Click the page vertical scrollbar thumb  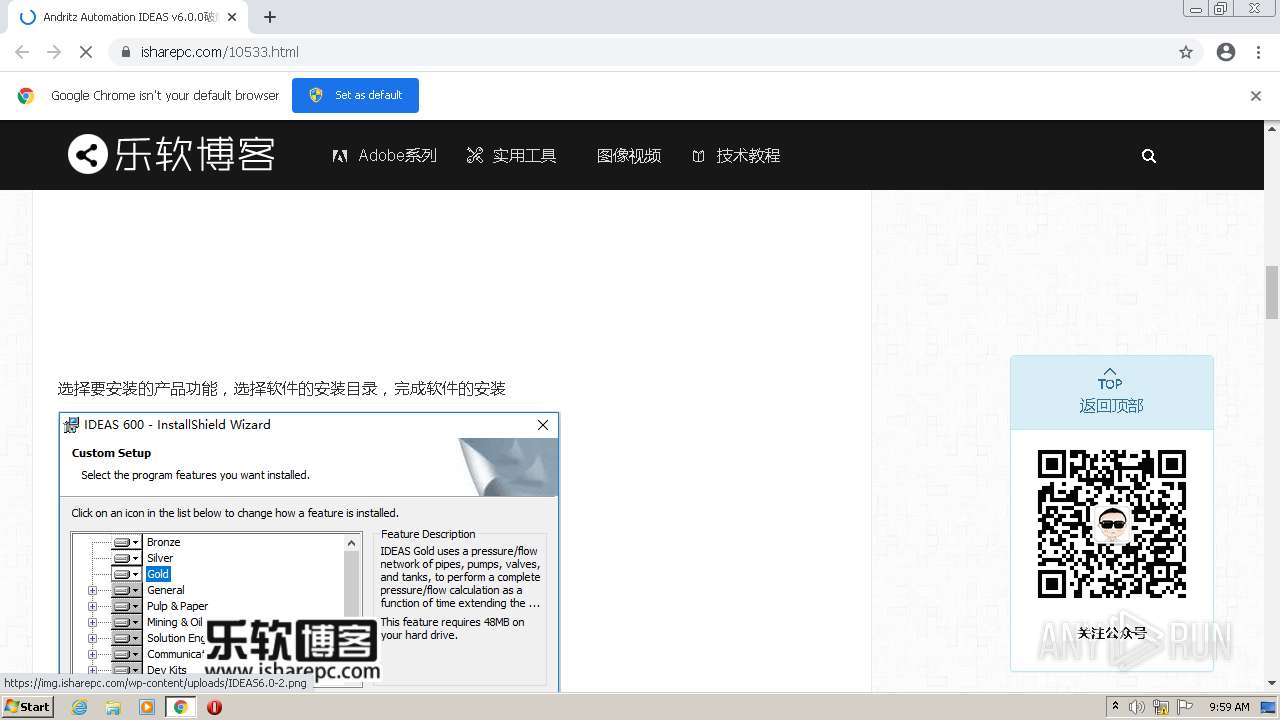(x=1272, y=292)
